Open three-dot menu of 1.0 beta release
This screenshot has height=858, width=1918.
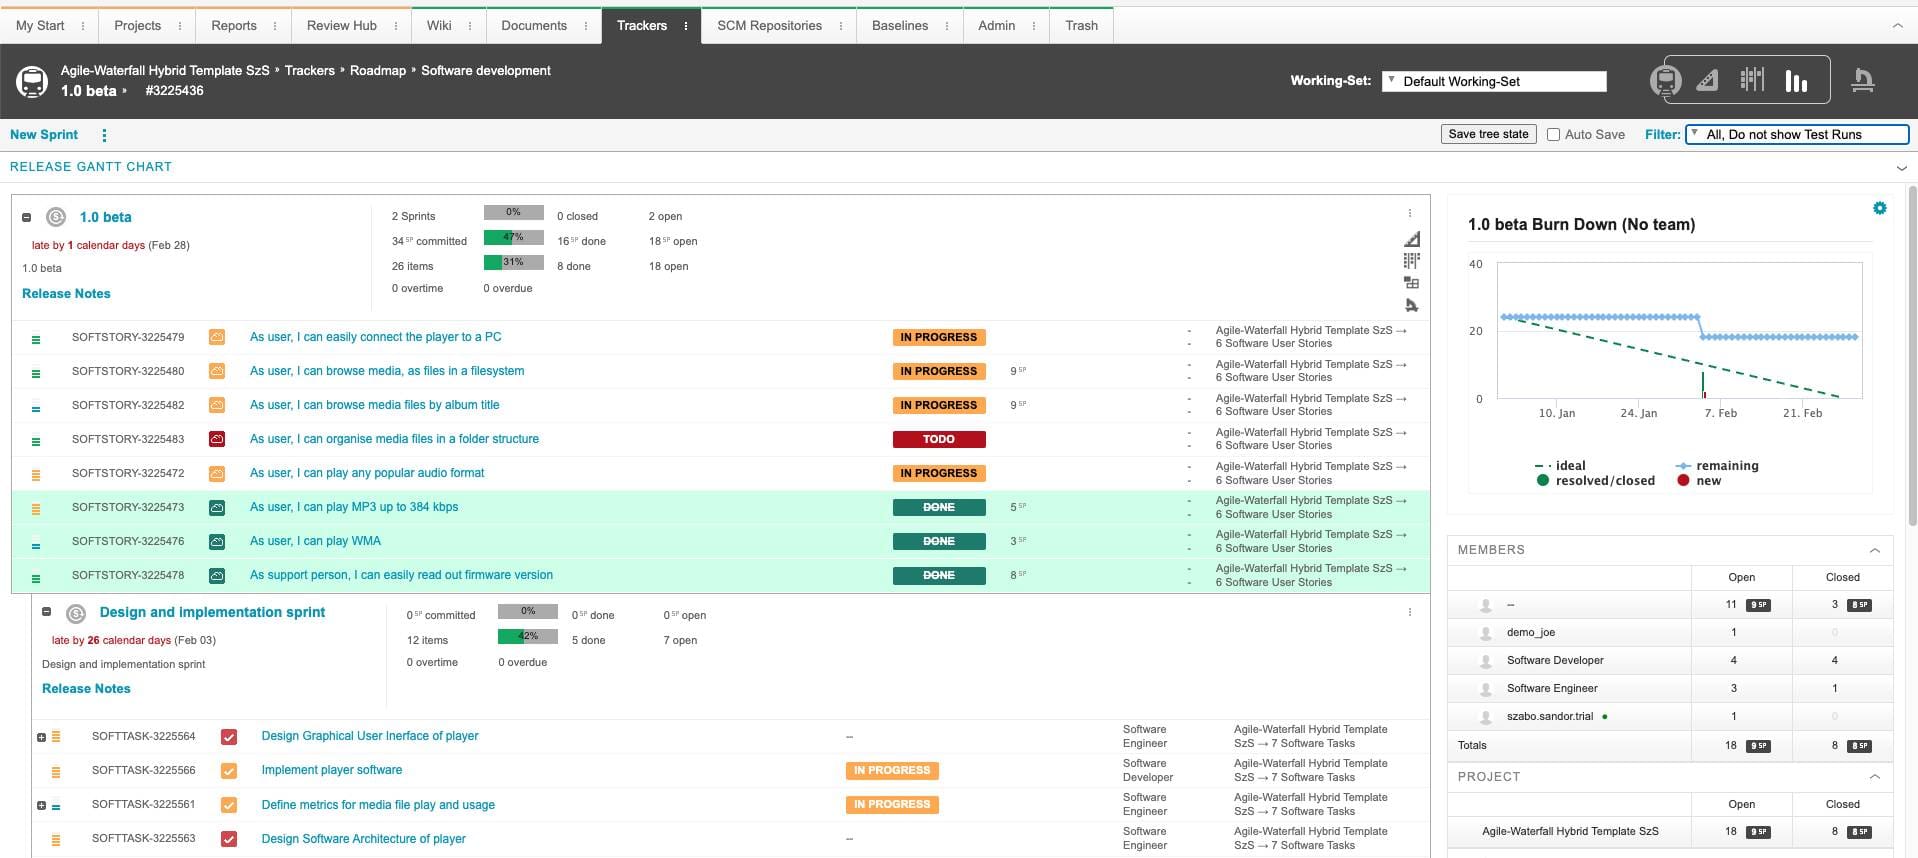pos(1410,213)
